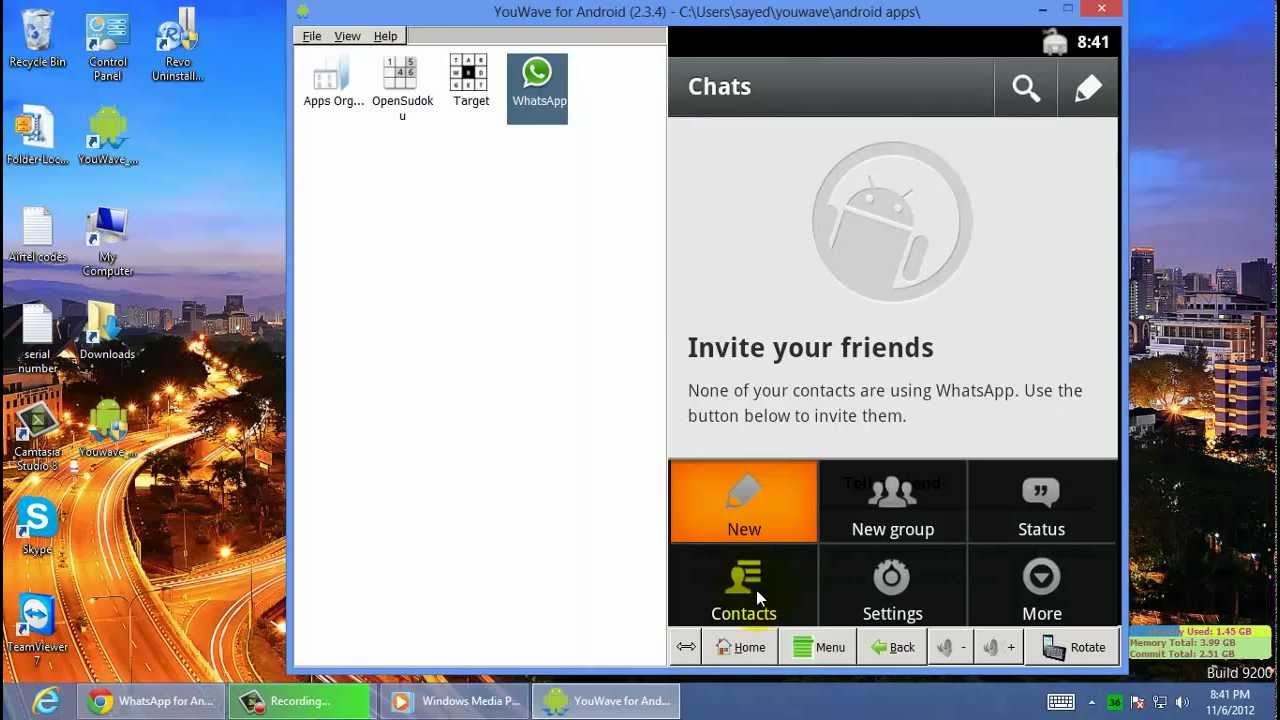Open Internet Explorer from the taskbar
The width and height of the screenshot is (1280, 720).
(x=45, y=701)
